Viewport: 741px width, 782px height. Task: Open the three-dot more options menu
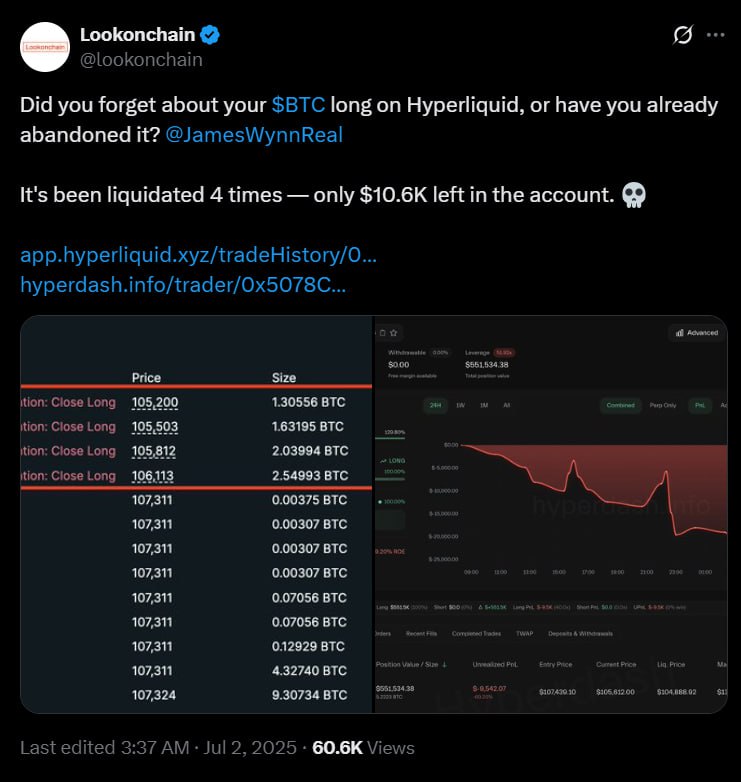[716, 35]
